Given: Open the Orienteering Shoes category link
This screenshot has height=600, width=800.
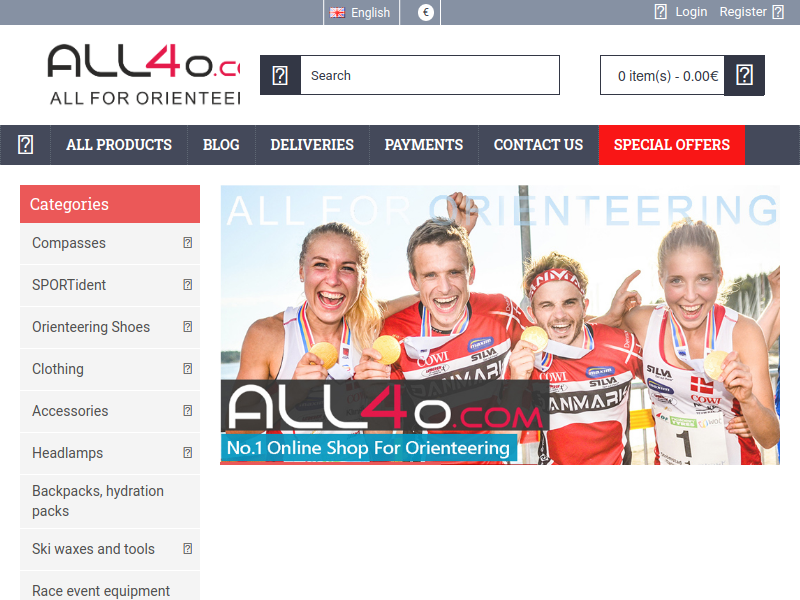Looking at the screenshot, I should tap(91, 327).
